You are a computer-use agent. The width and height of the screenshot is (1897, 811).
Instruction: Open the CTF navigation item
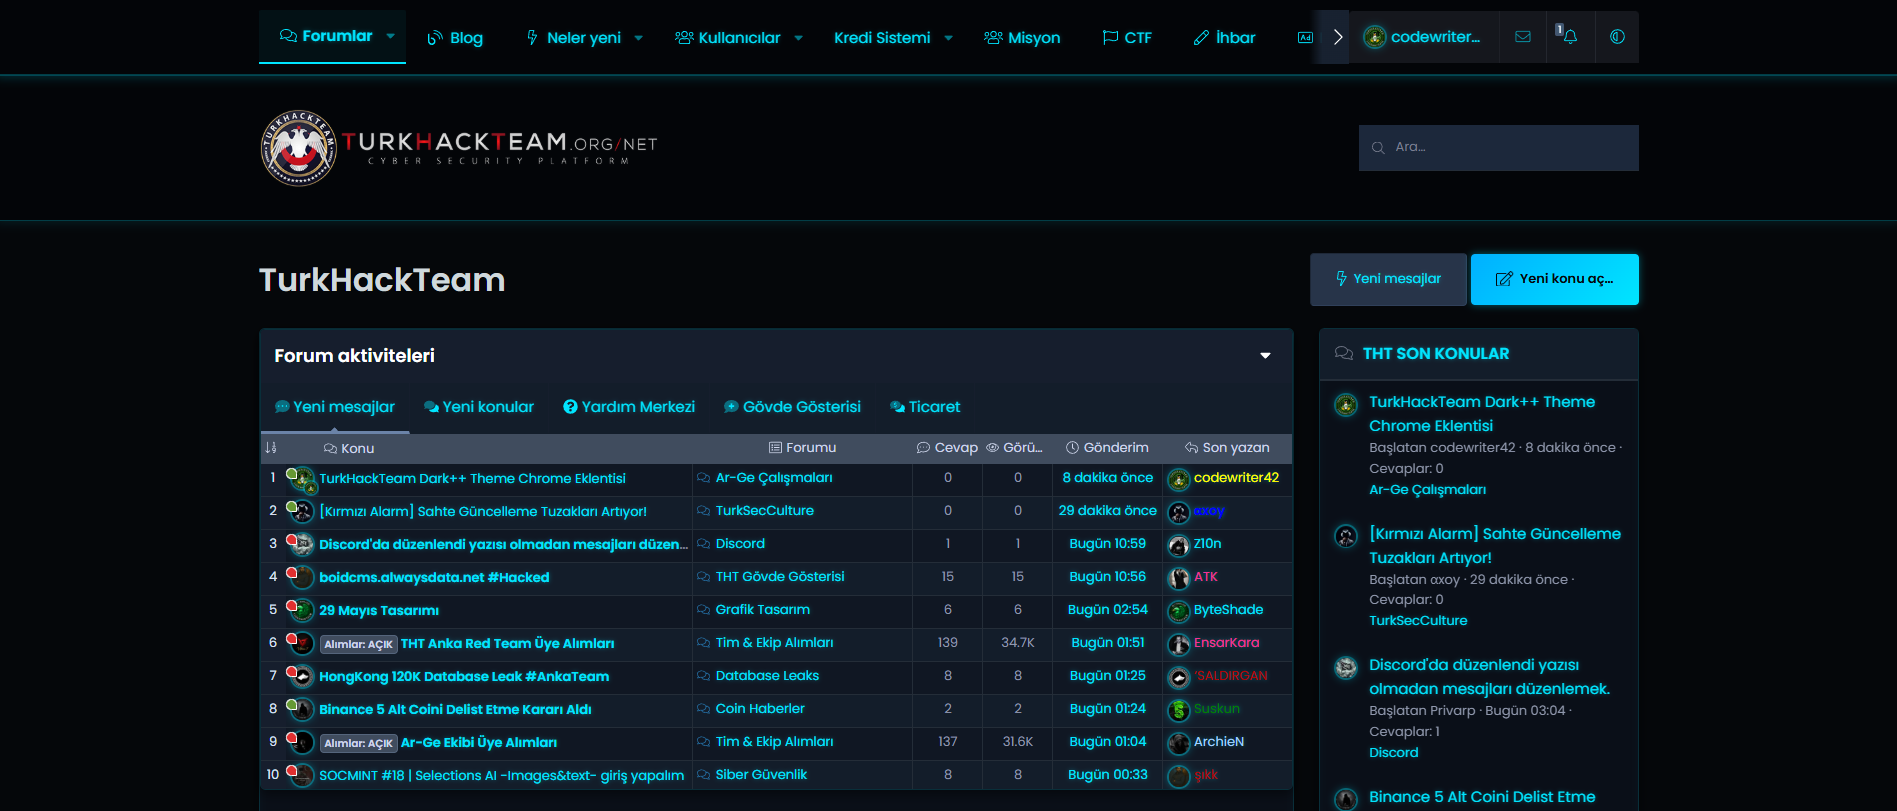pyautogui.click(x=1127, y=38)
